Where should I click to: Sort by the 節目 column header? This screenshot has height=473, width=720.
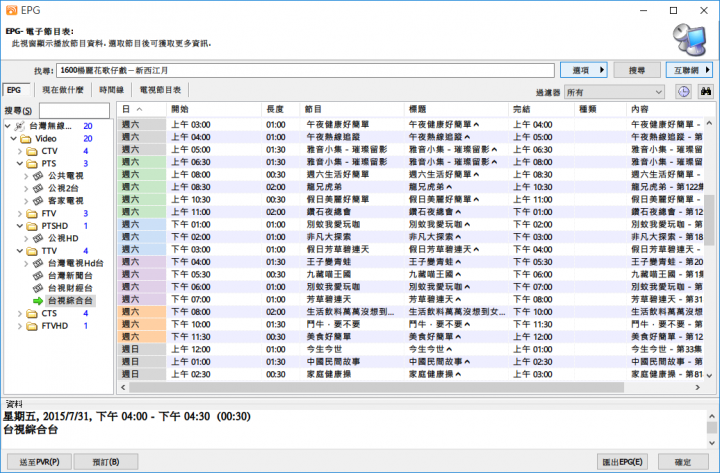pos(352,109)
